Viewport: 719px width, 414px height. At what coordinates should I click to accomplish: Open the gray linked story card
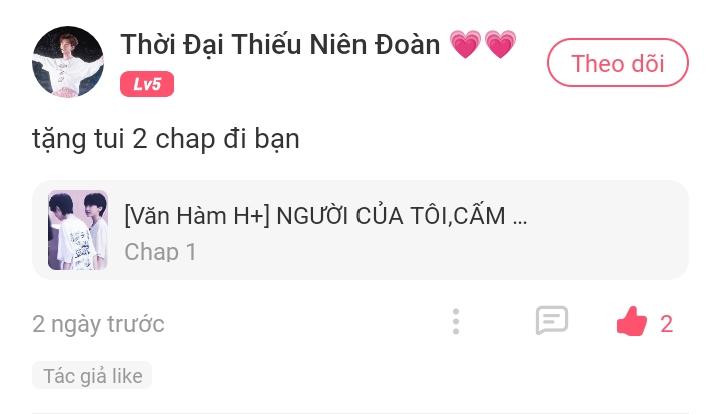[x=360, y=230]
